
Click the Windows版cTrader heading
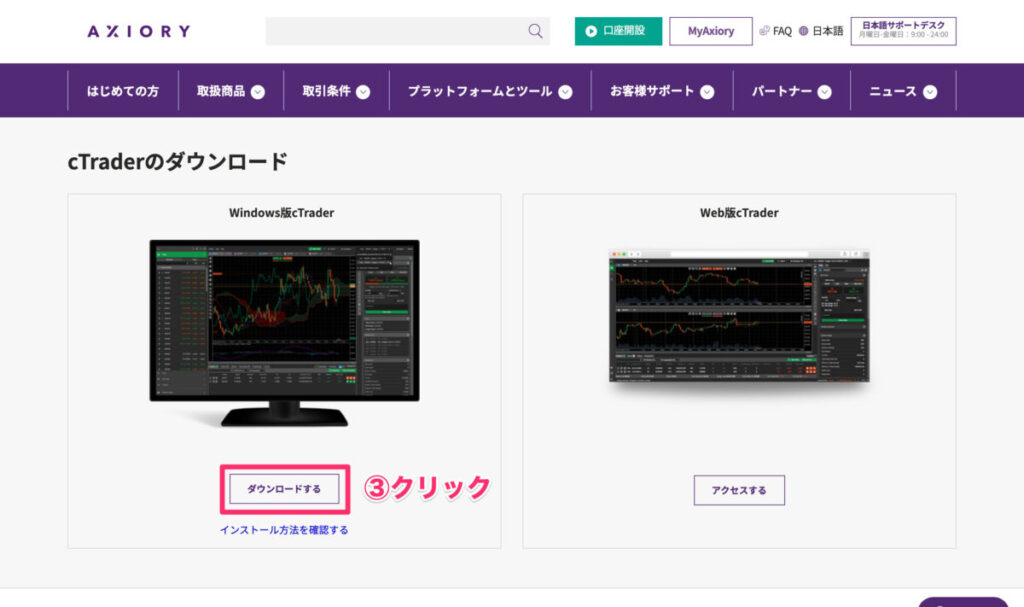pos(281,212)
